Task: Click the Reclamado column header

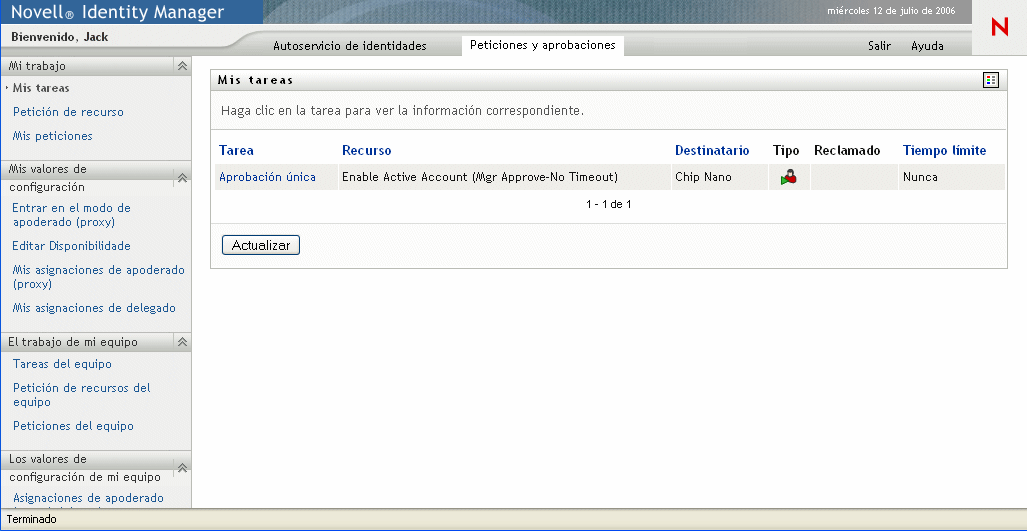Action: coord(847,151)
